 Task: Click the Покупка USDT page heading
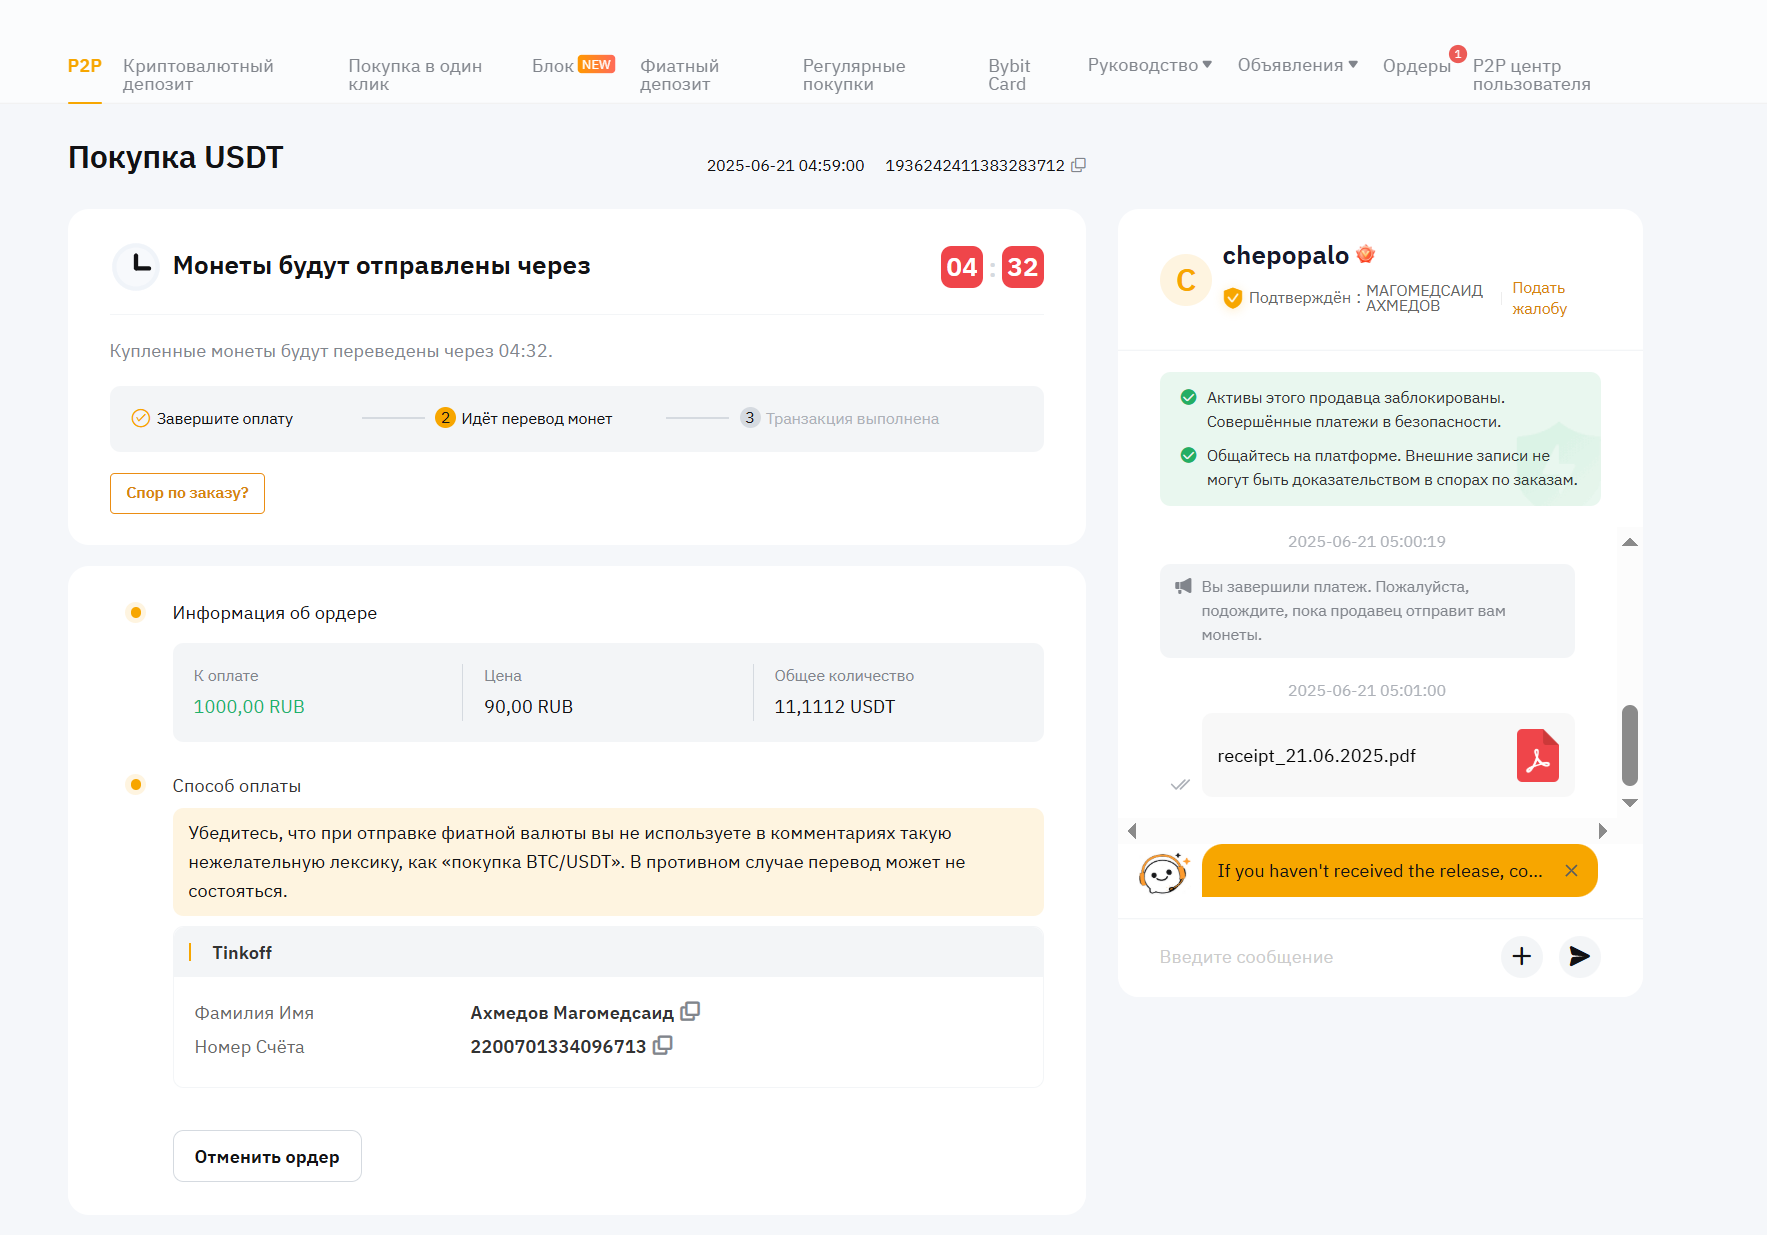point(176,158)
